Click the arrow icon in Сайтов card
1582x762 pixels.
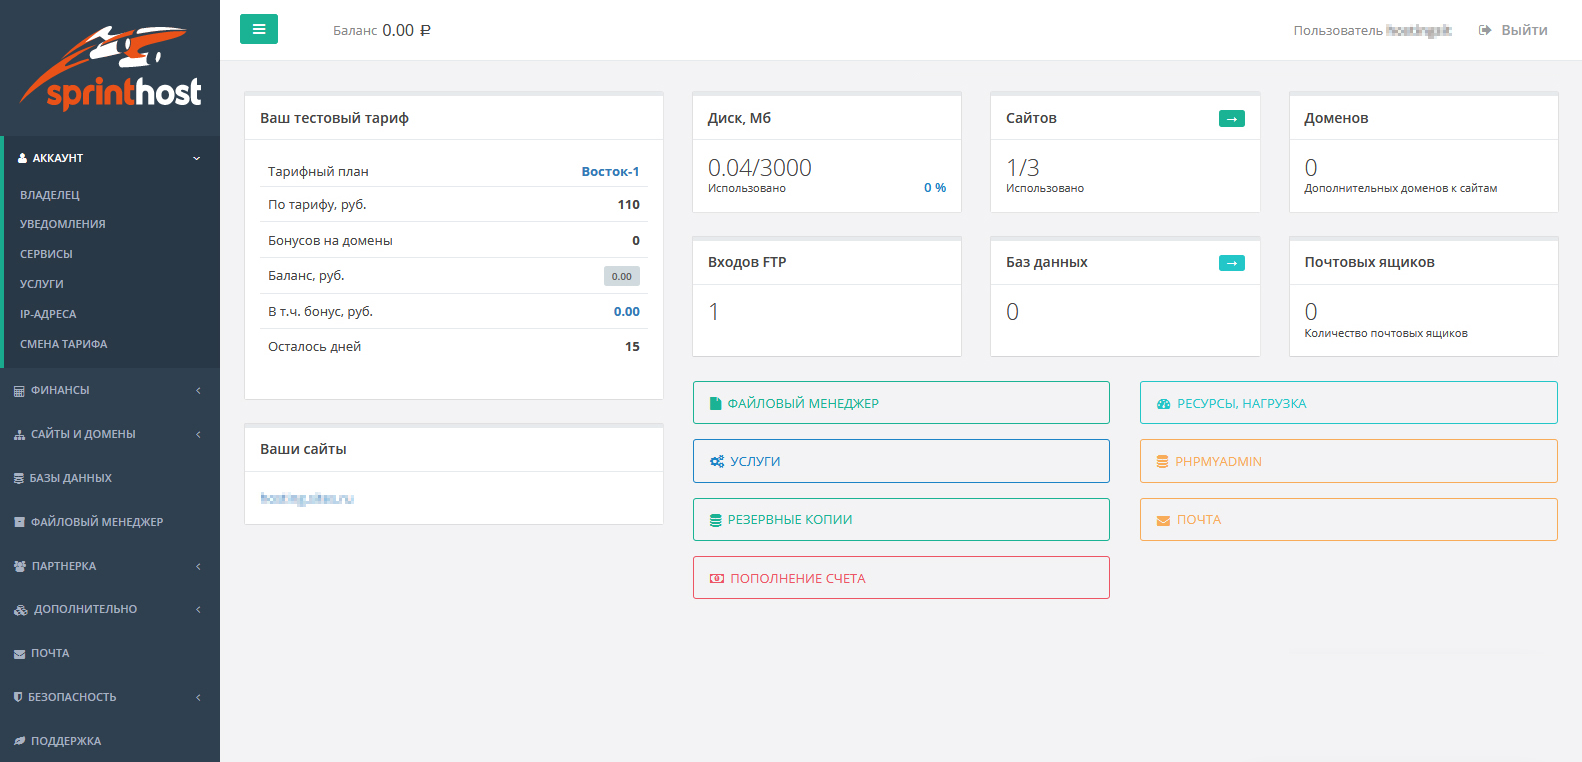point(1231,119)
